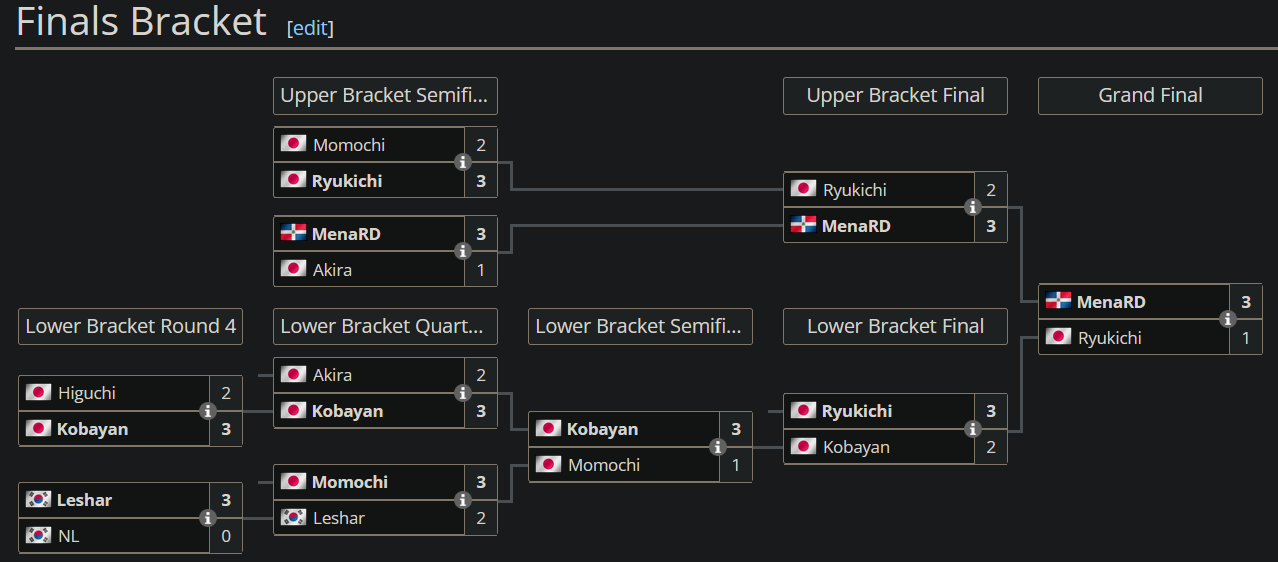This screenshot has width=1278, height=562.
Task: Open info for Kobayan vs Momochi semifinal
Action: [718, 447]
